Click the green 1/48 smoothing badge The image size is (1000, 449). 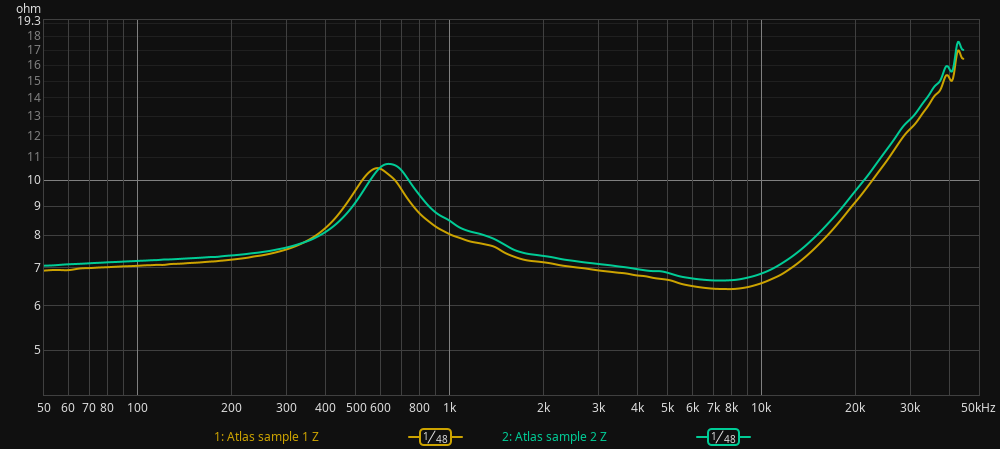[722, 437]
